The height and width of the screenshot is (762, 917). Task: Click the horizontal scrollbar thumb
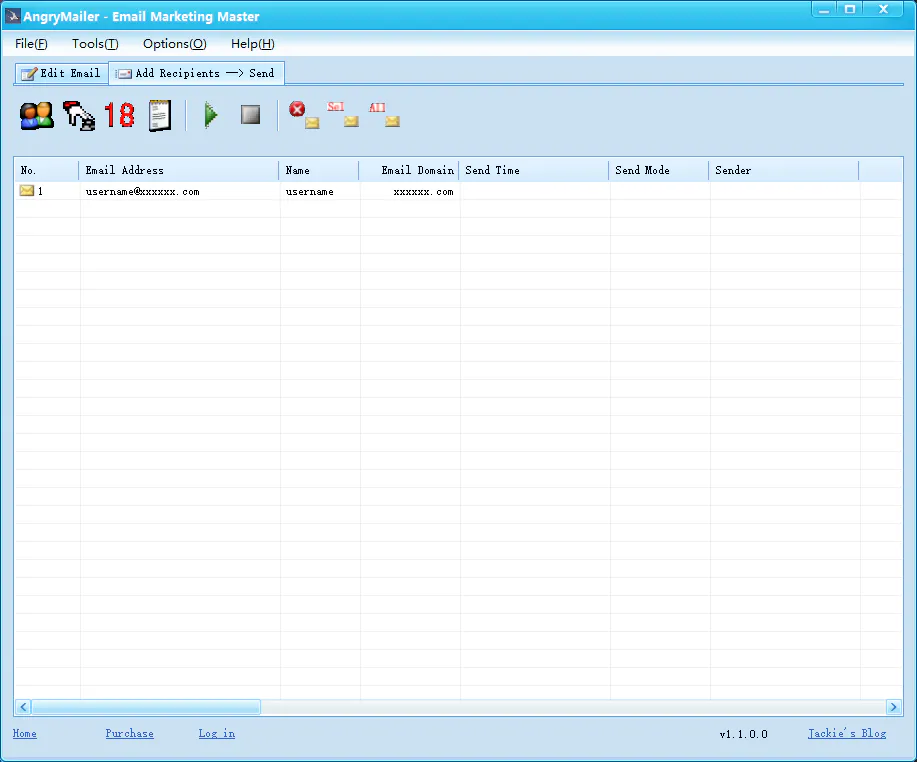146,707
